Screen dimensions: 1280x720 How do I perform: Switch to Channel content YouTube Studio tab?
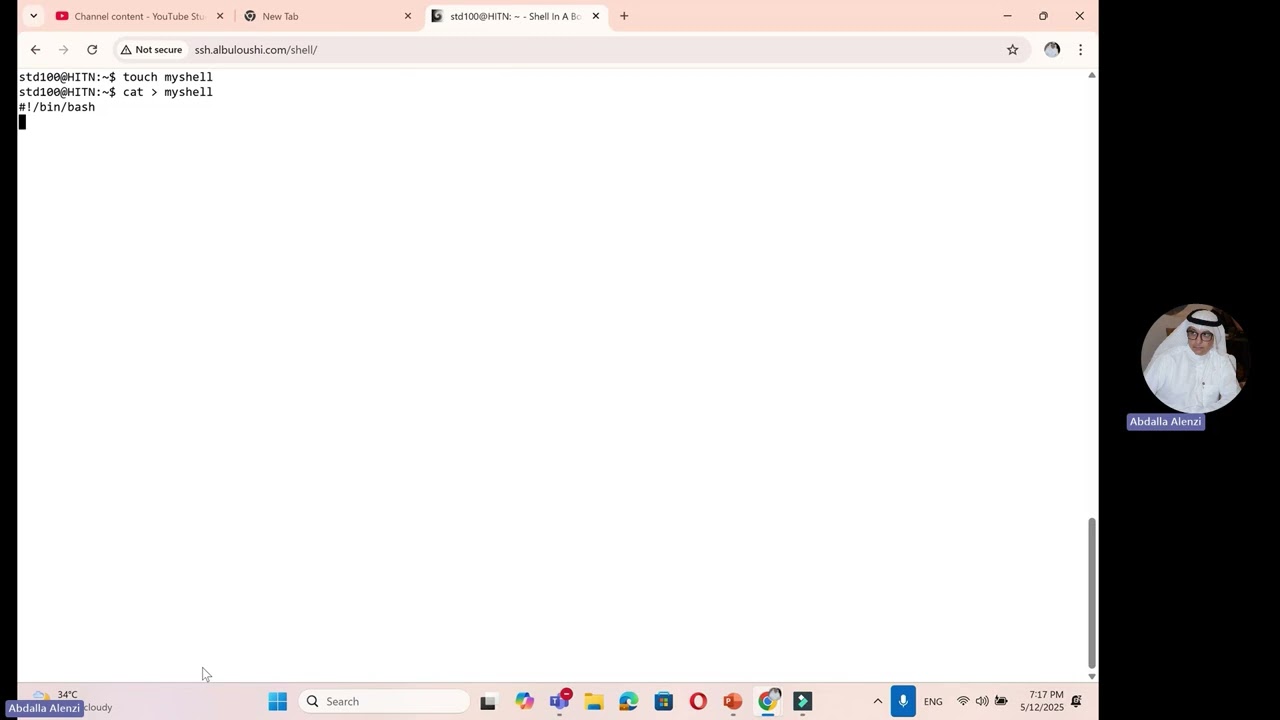click(130, 16)
